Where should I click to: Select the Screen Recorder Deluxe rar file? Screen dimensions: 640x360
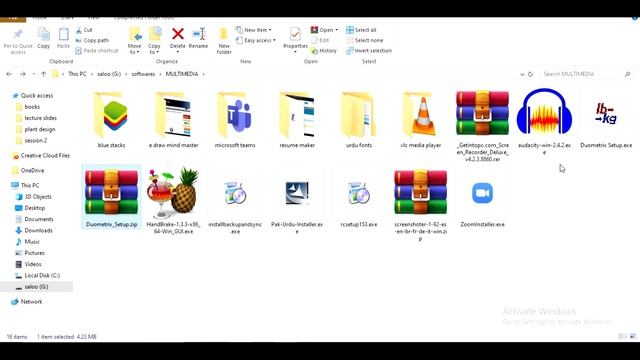tap(482, 126)
